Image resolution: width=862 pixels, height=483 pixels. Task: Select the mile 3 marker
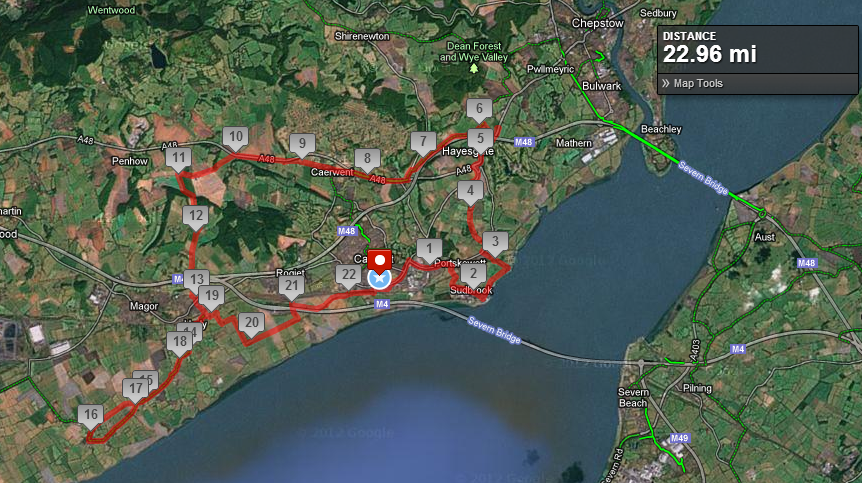tap(495, 243)
